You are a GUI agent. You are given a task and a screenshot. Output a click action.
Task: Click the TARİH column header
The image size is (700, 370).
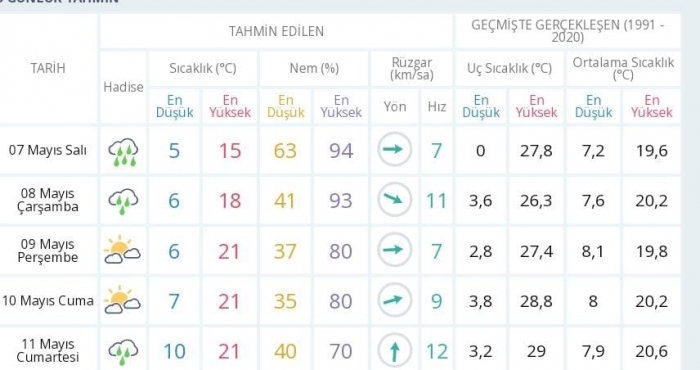pos(48,68)
